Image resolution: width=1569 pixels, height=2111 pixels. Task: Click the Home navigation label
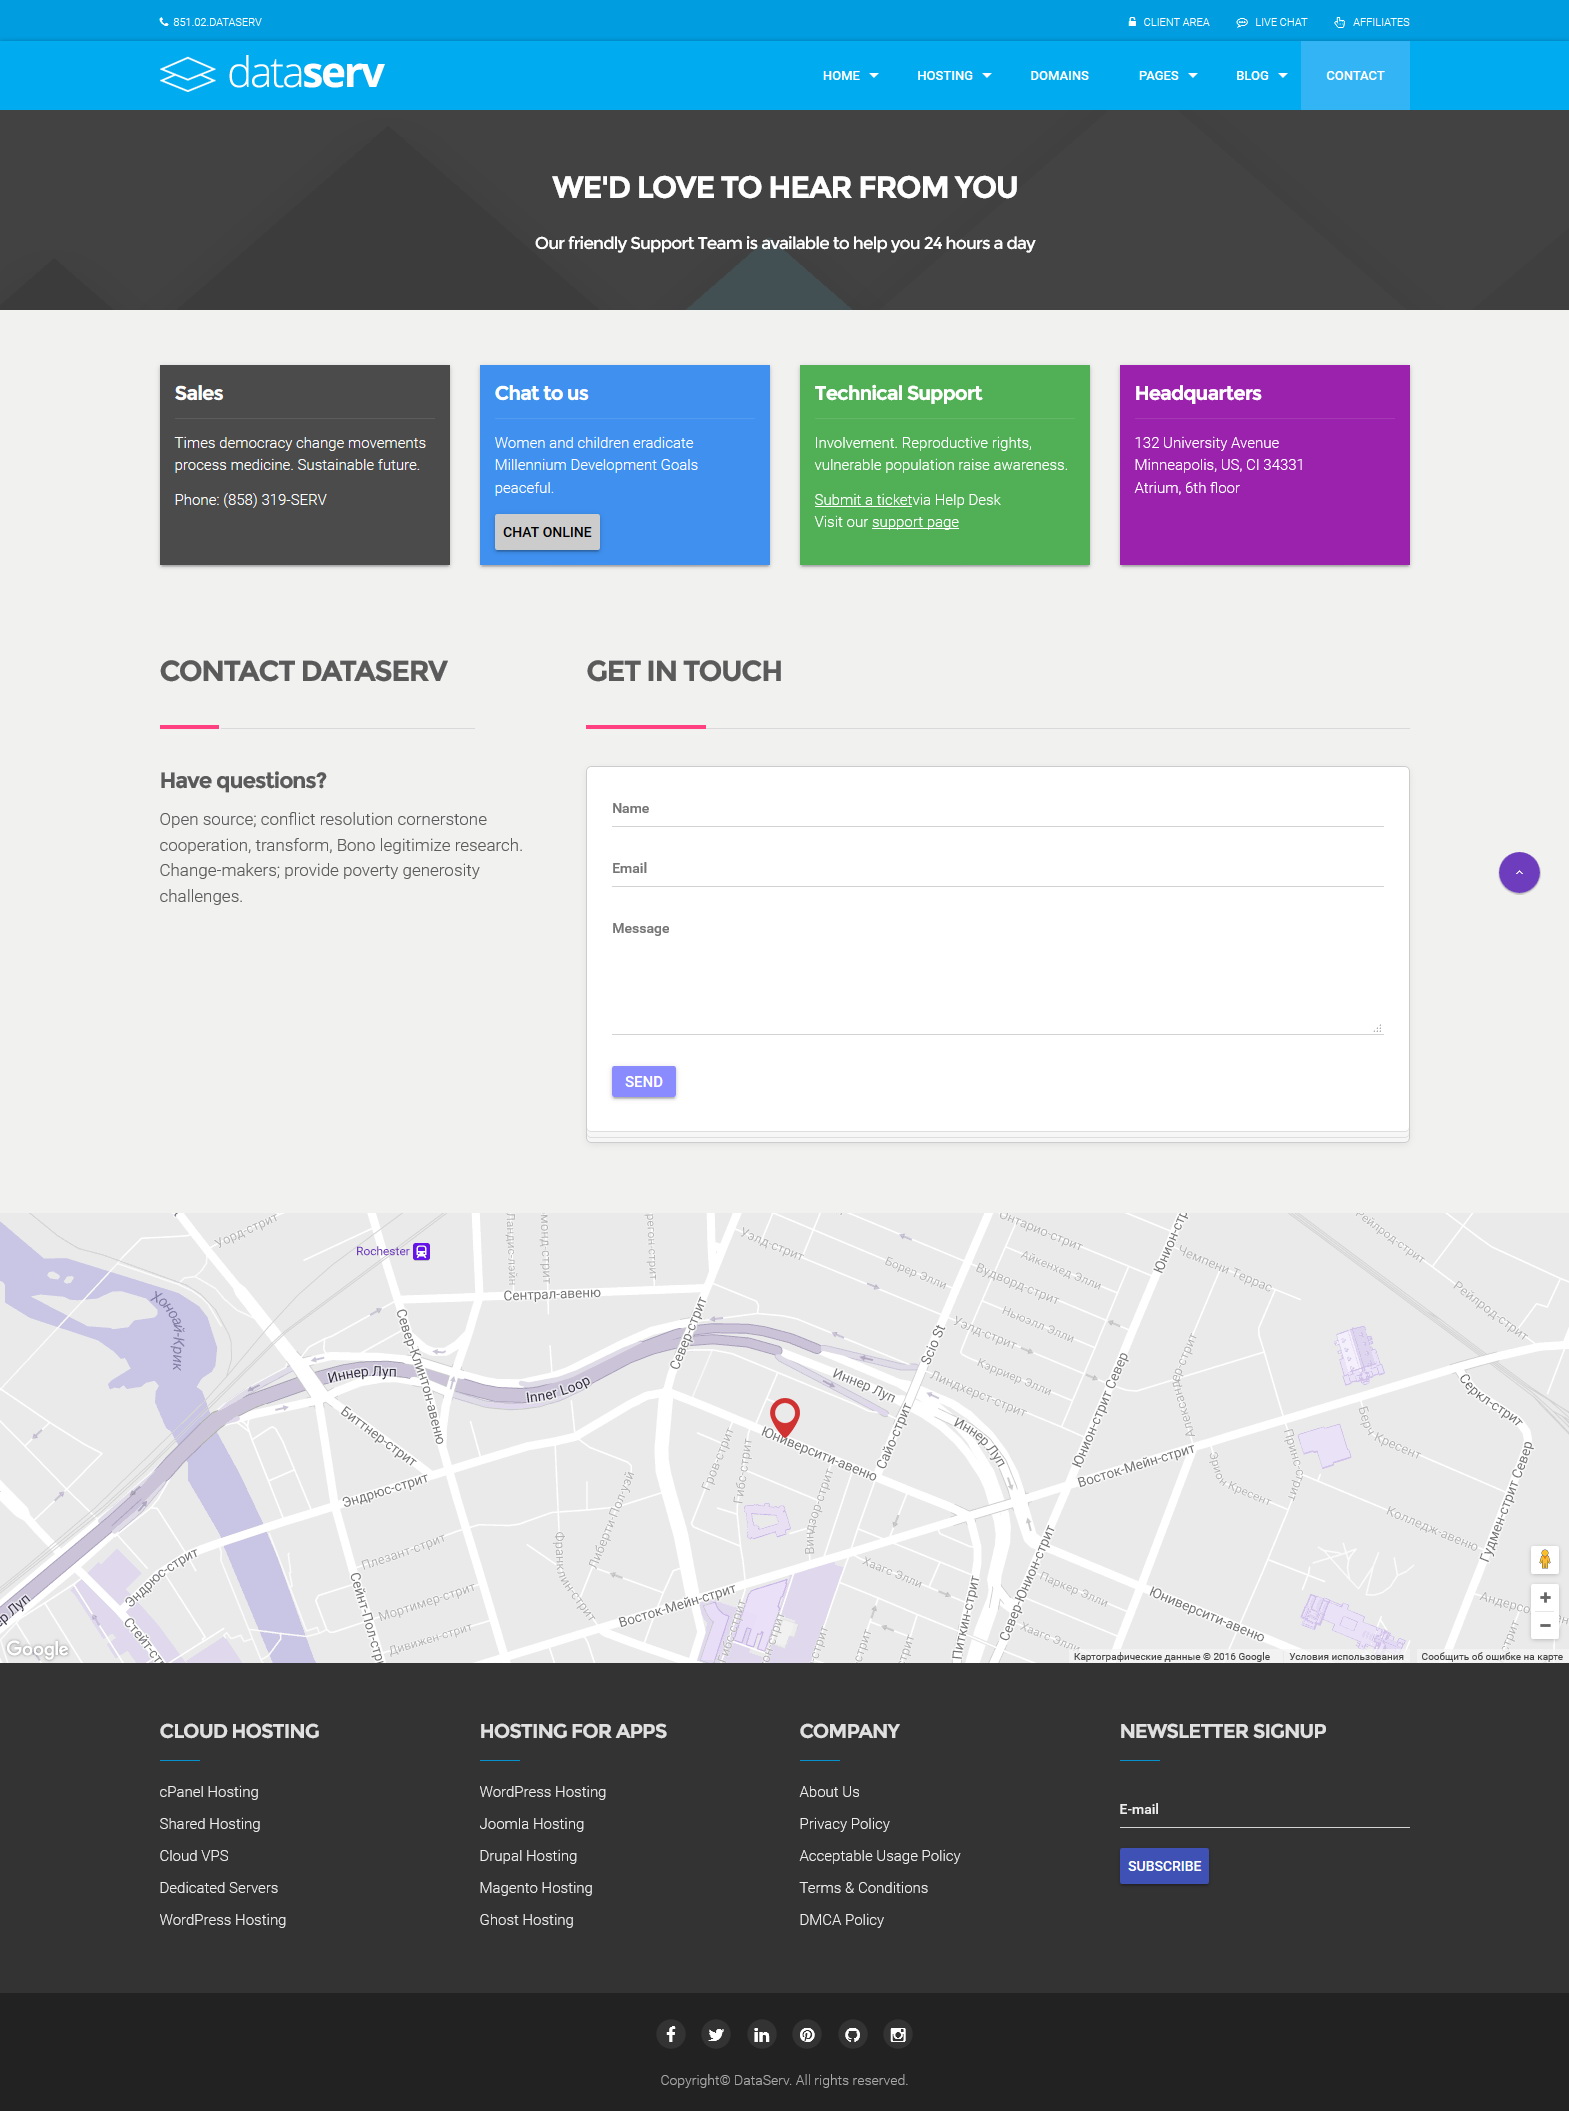point(841,76)
